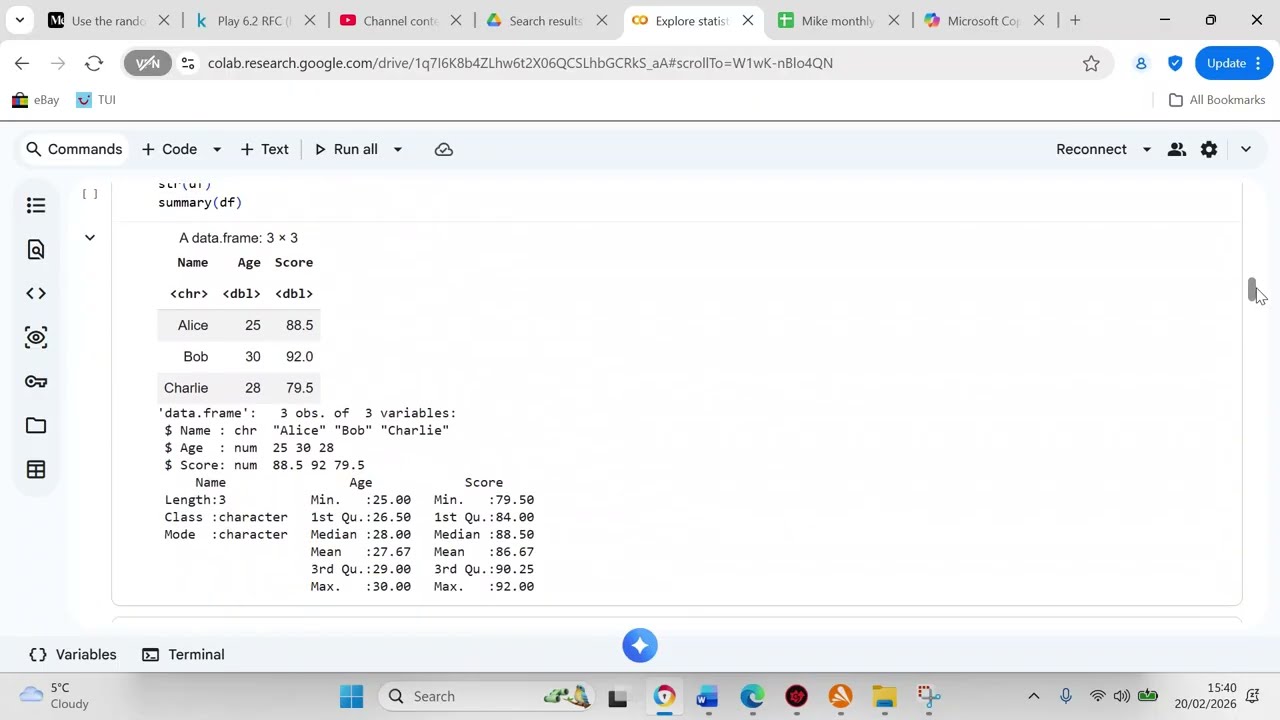Screen dimensions: 1280x720
Task: Show hidden system tray icons
Action: click(x=1034, y=696)
